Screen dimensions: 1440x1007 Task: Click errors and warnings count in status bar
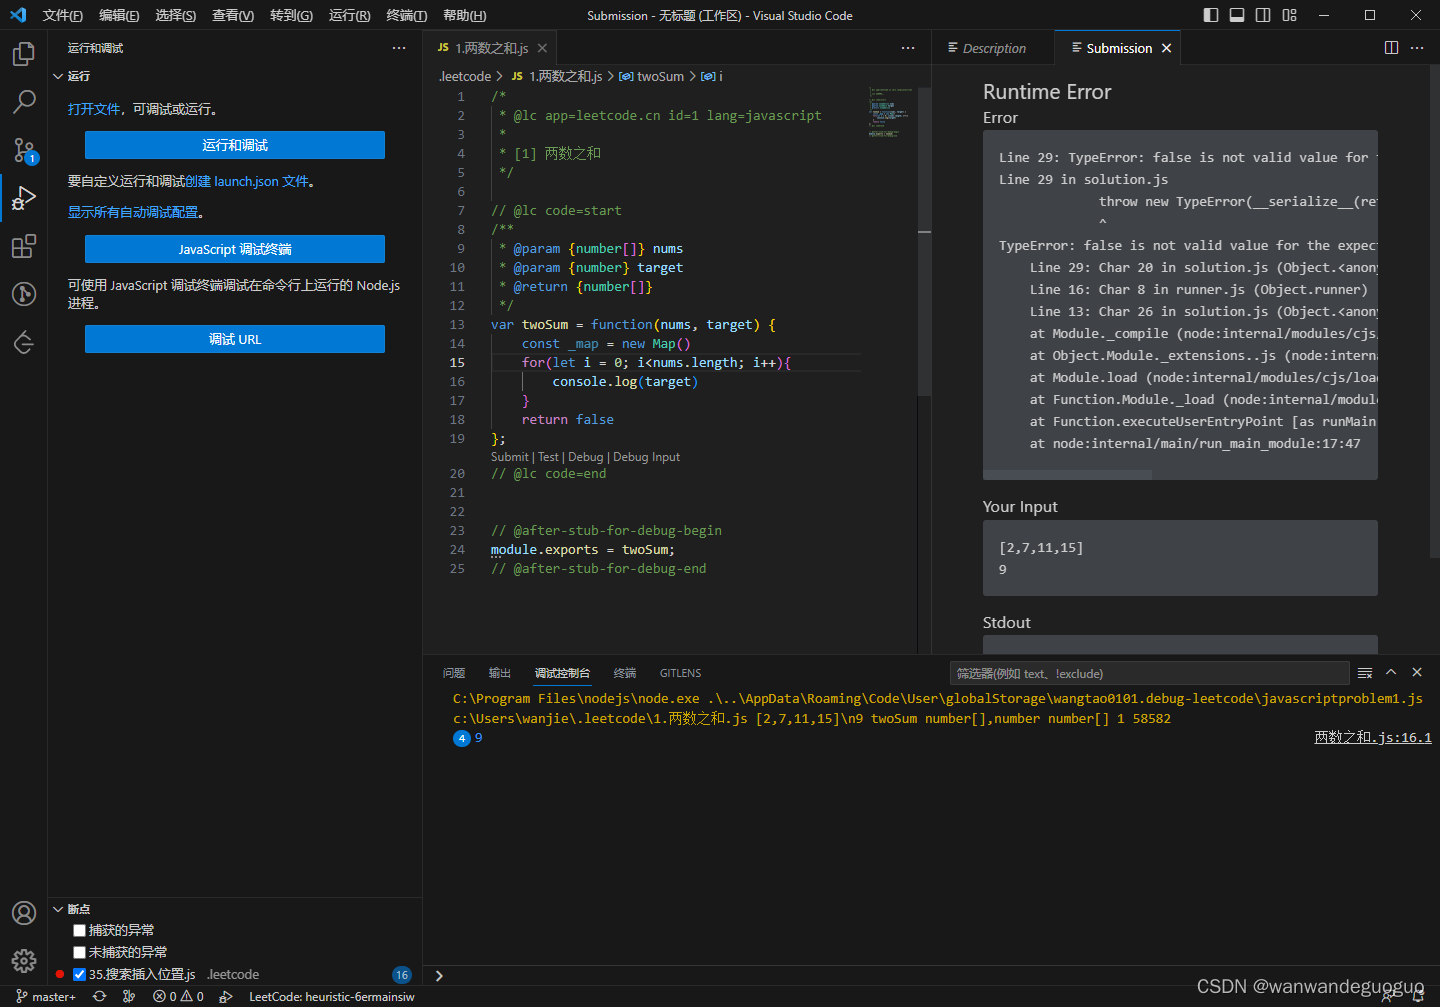[x=178, y=996]
